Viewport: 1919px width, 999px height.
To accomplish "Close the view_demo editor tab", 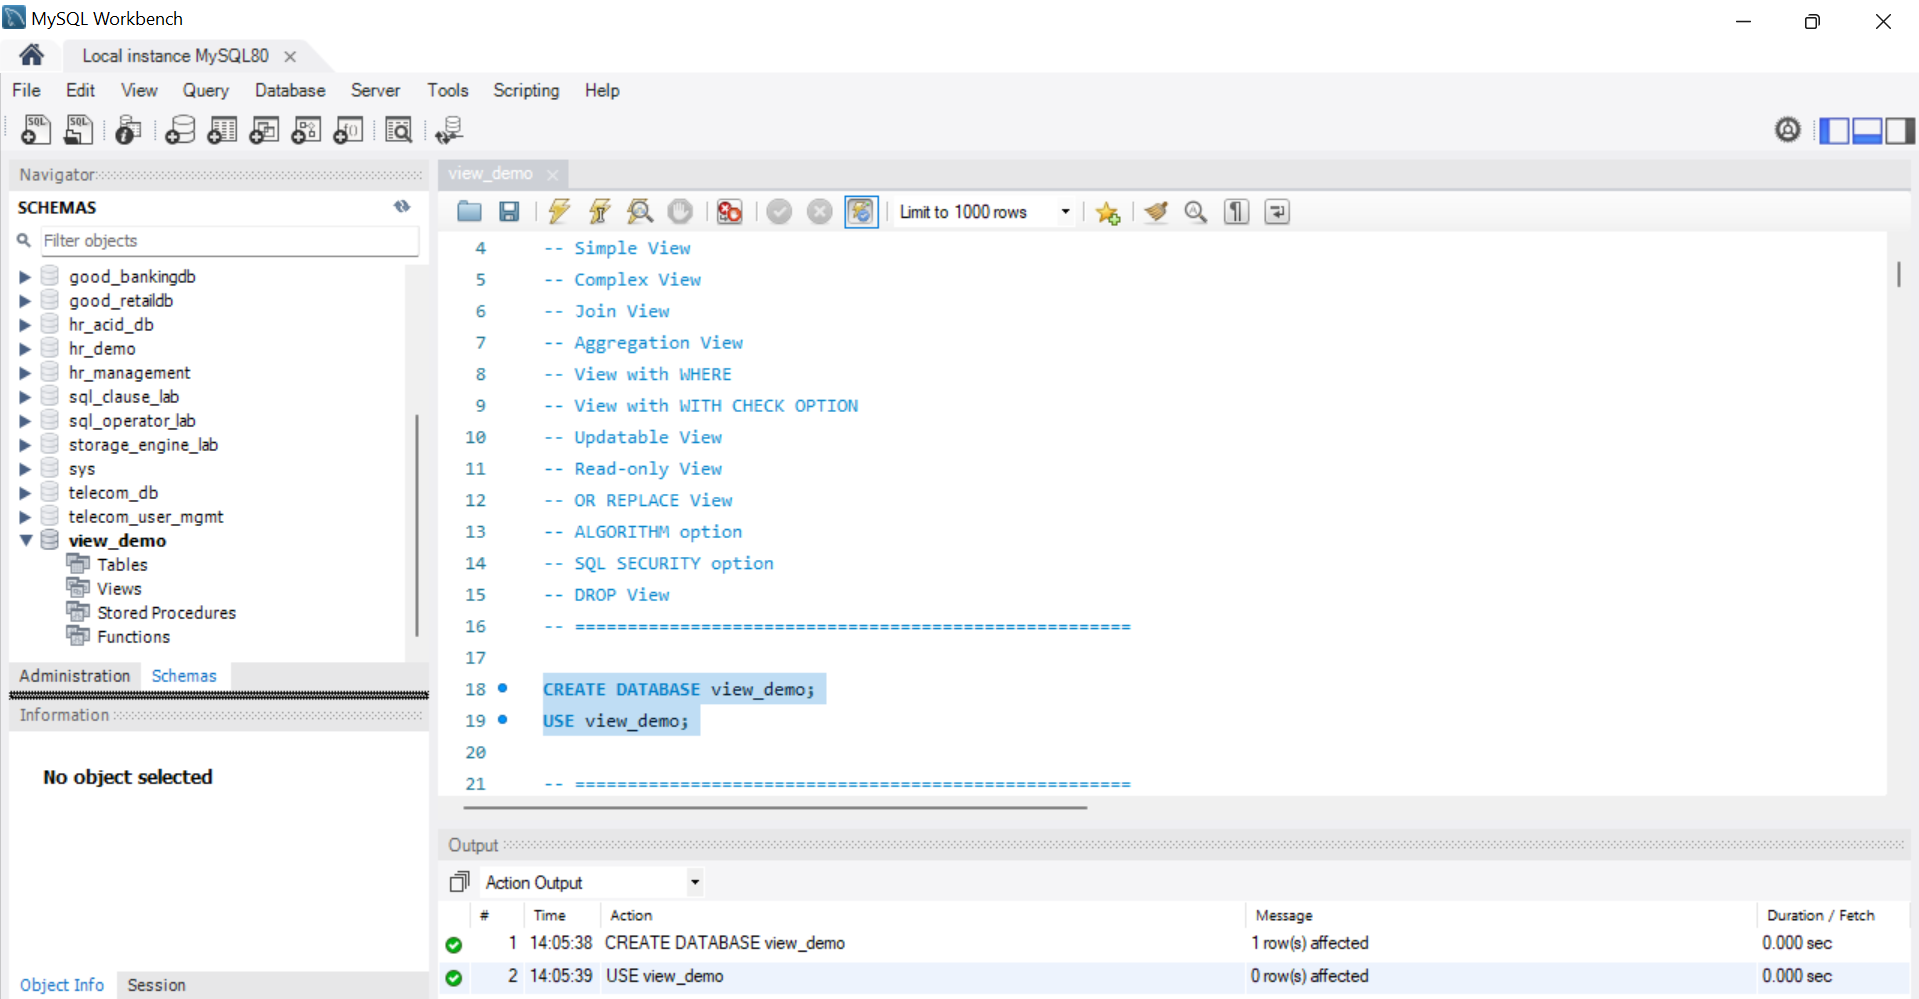I will pyautogui.click(x=553, y=174).
